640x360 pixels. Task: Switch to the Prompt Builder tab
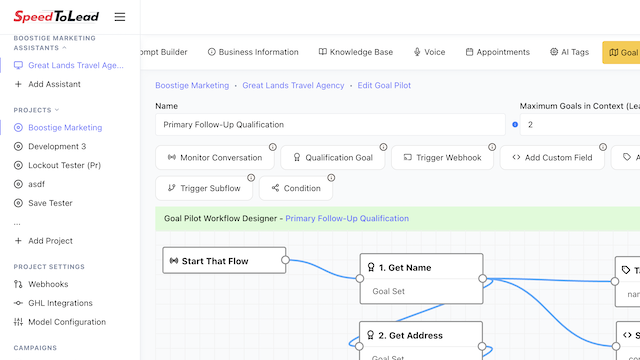point(164,52)
